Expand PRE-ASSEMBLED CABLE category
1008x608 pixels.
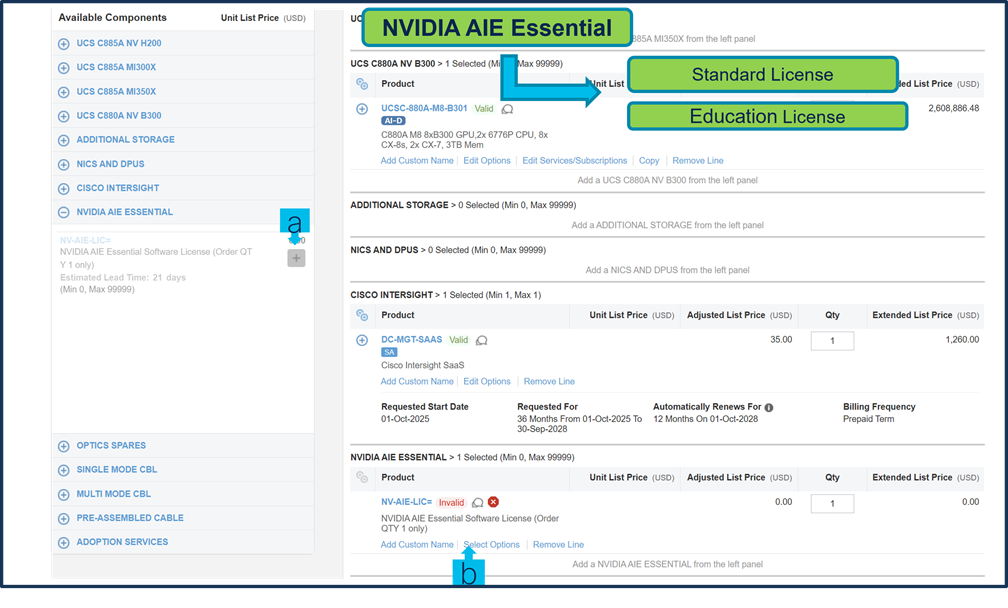point(64,518)
